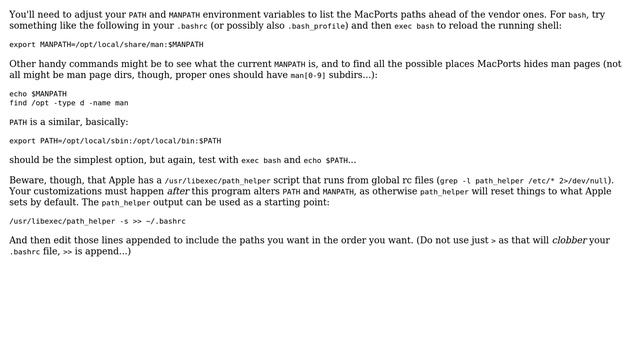Click the grep -l path_helper inline command
This screenshot has height=360, width=640.
coord(524,181)
